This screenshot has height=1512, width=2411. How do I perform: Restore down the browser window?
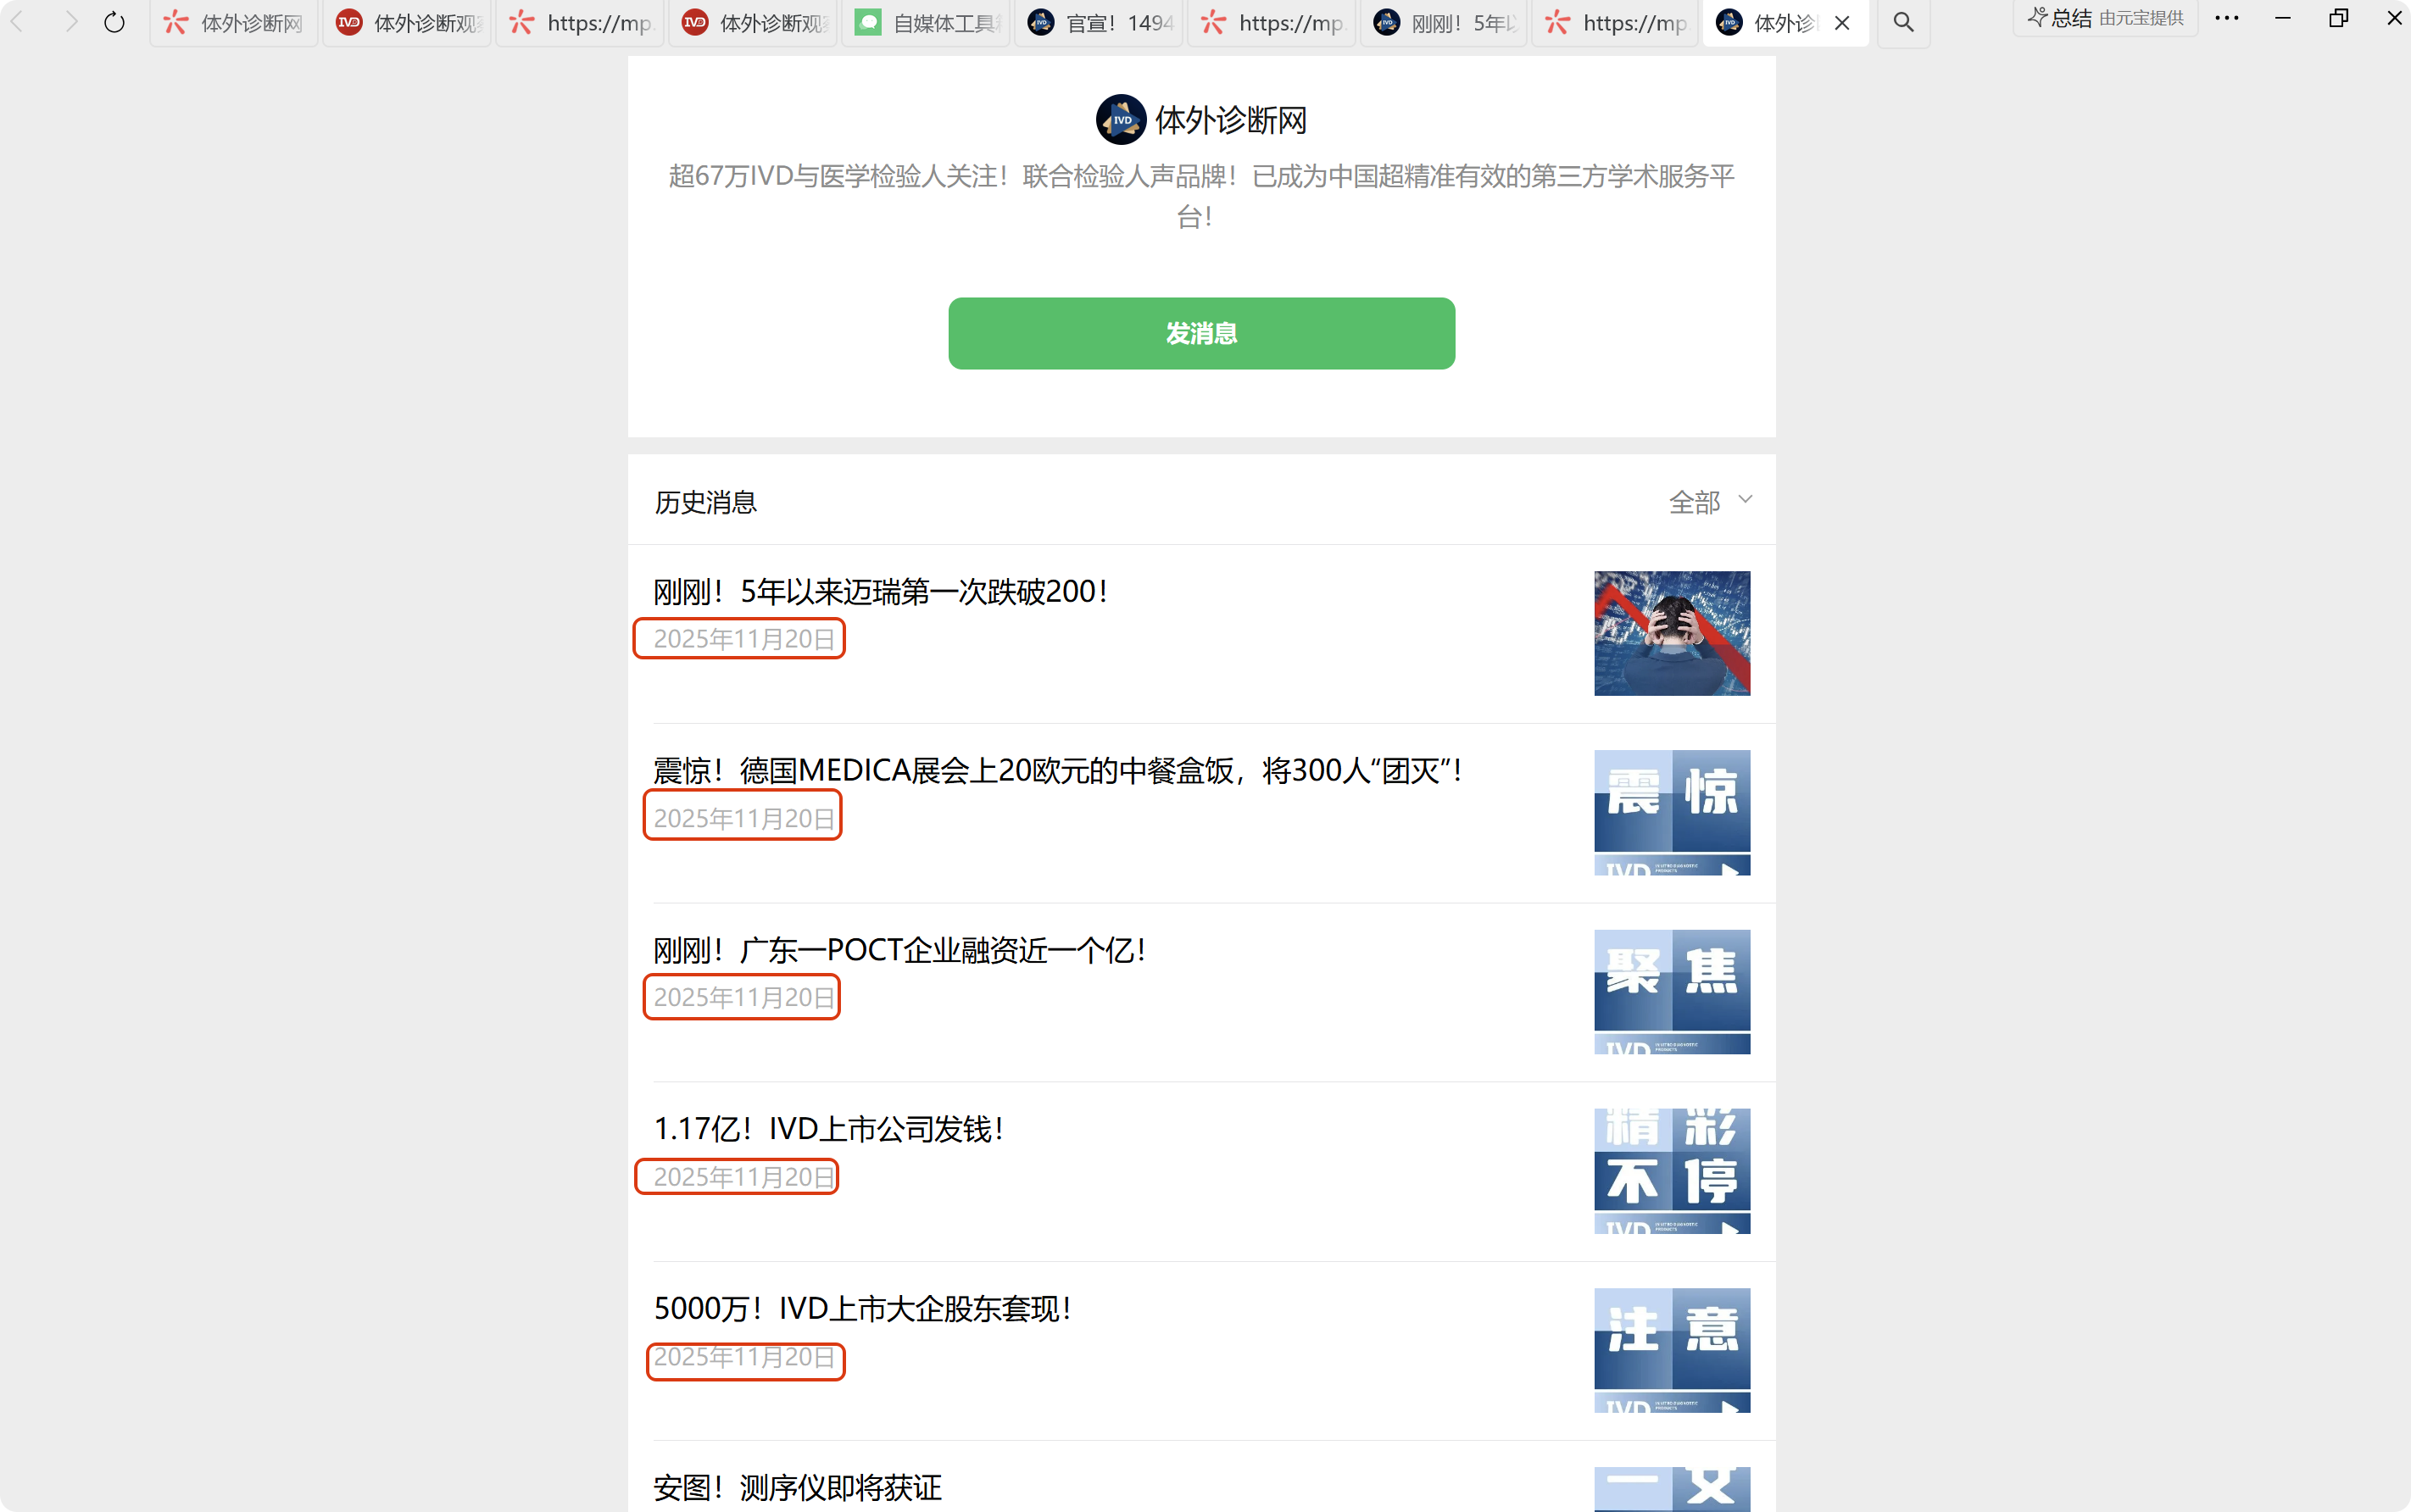click(x=2338, y=18)
